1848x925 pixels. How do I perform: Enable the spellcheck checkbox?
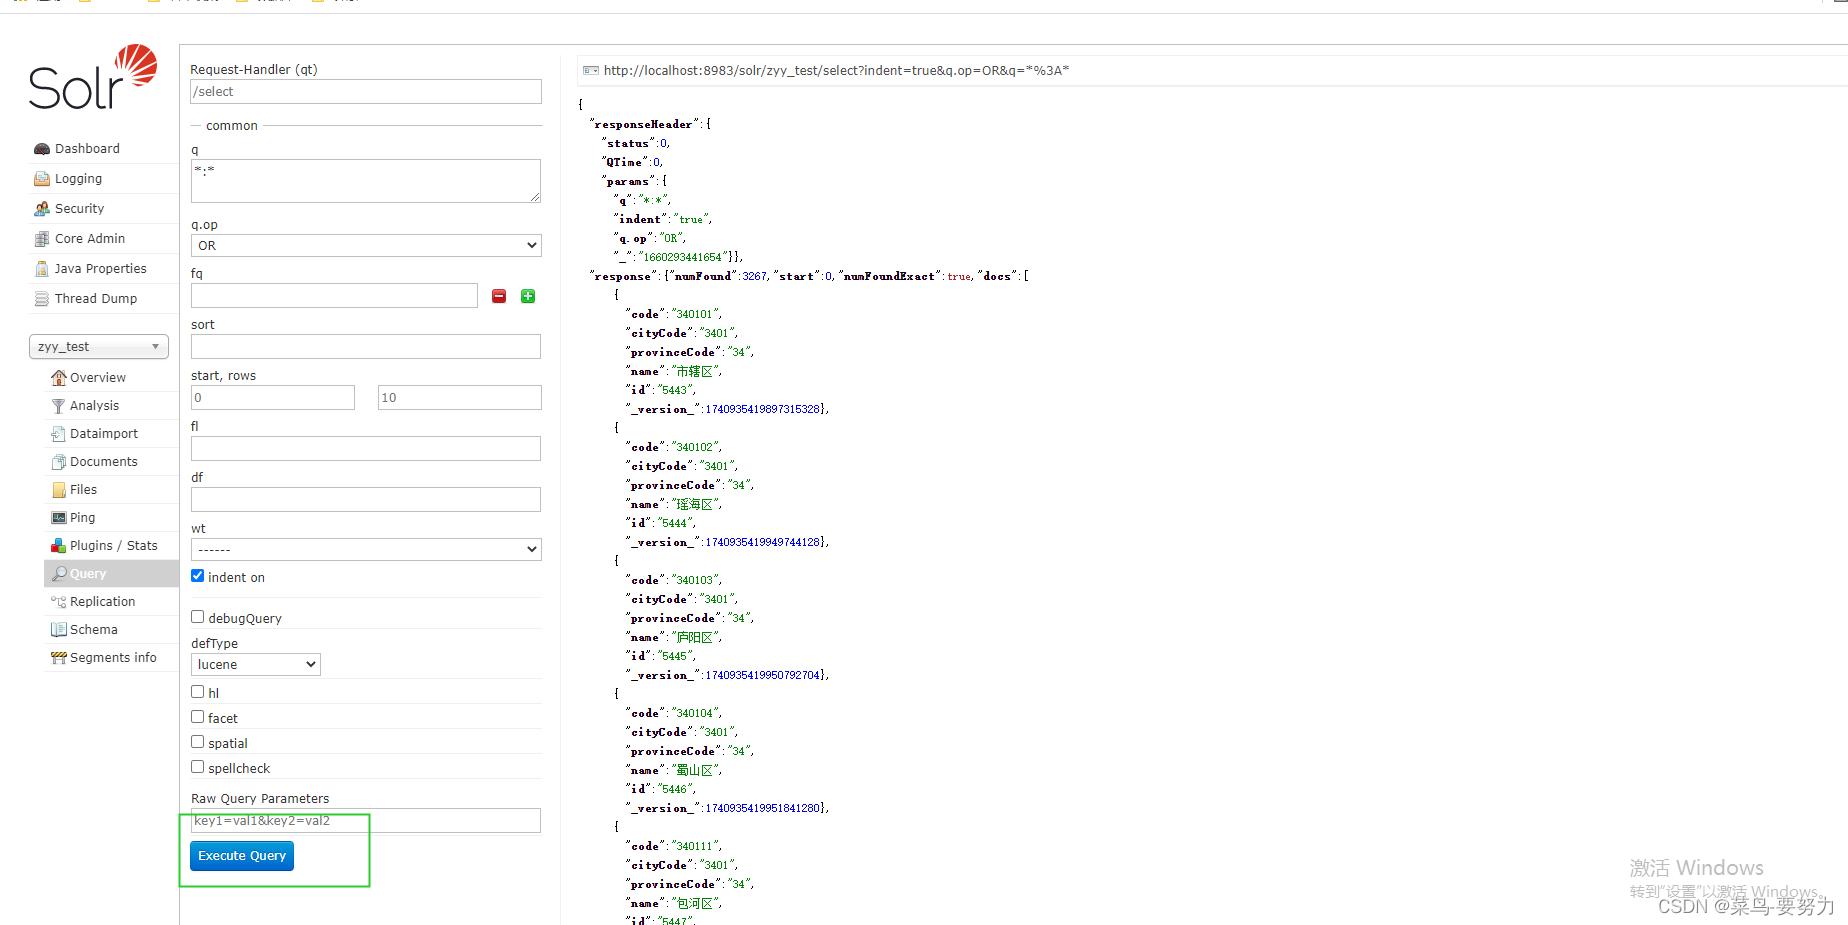(x=198, y=767)
